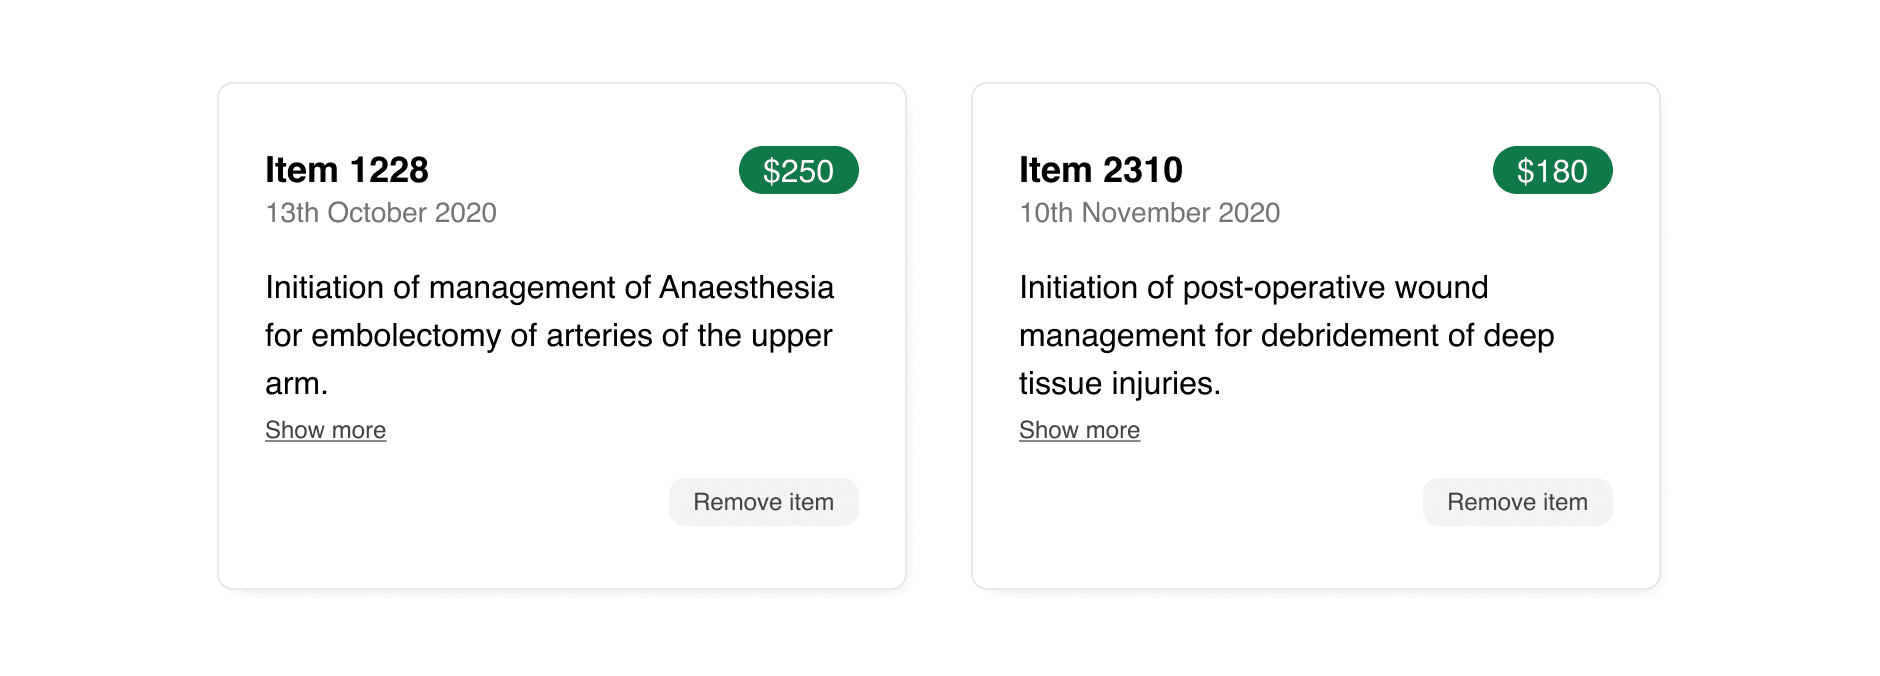
Task: Select the Item 2310 heading
Action: [1101, 170]
